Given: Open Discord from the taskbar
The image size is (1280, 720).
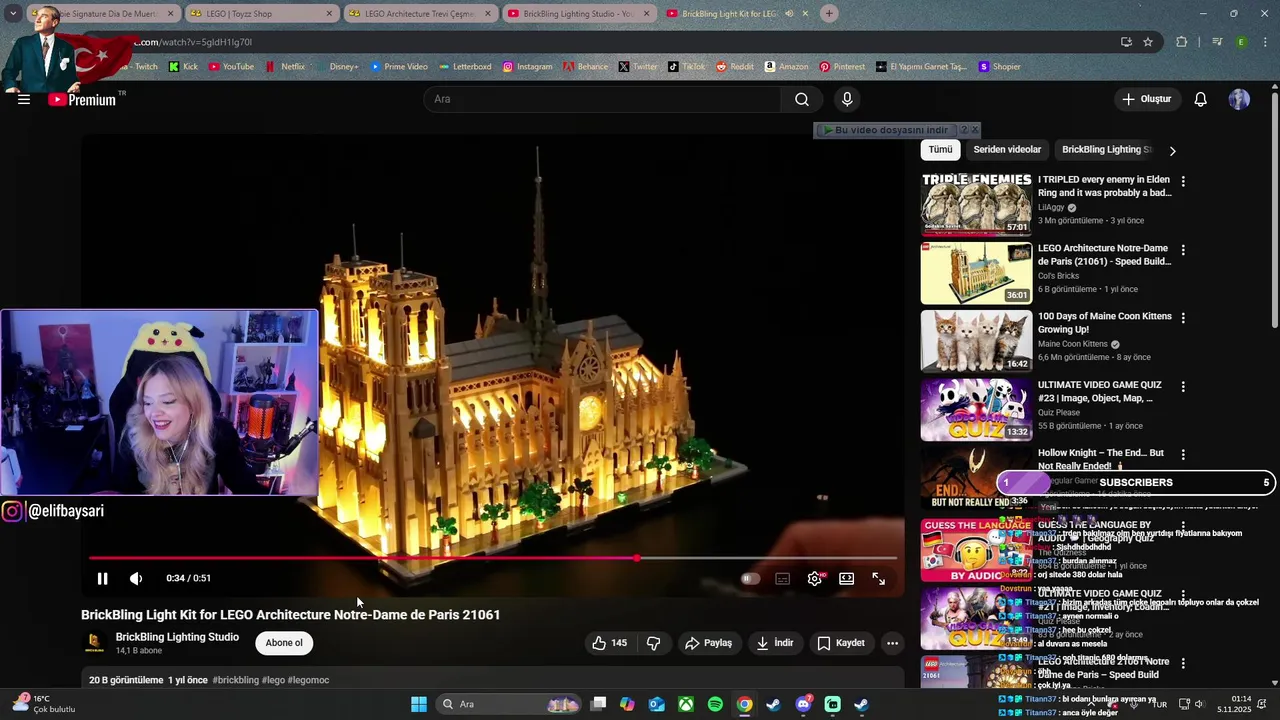Looking at the screenshot, I should pos(803,704).
